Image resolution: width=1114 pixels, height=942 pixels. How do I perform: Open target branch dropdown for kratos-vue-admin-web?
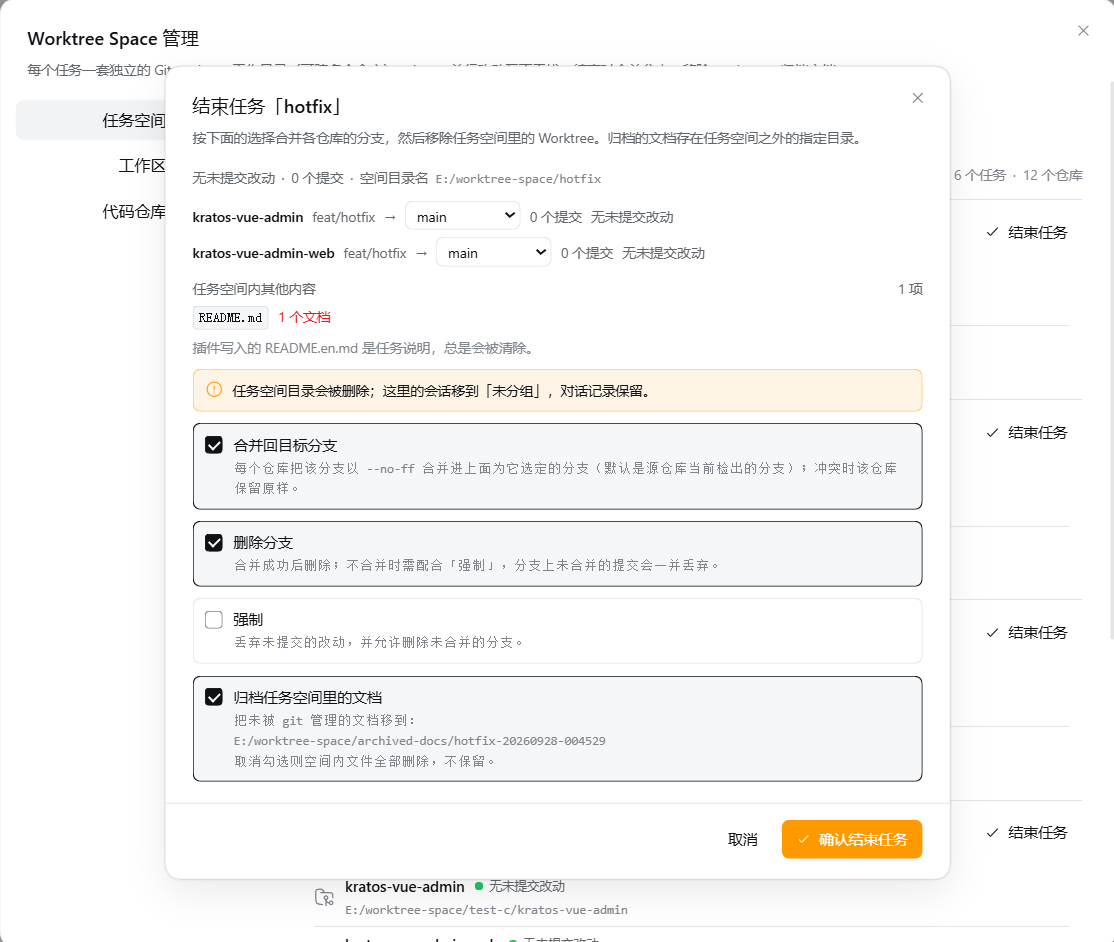click(x=494, y=253)
